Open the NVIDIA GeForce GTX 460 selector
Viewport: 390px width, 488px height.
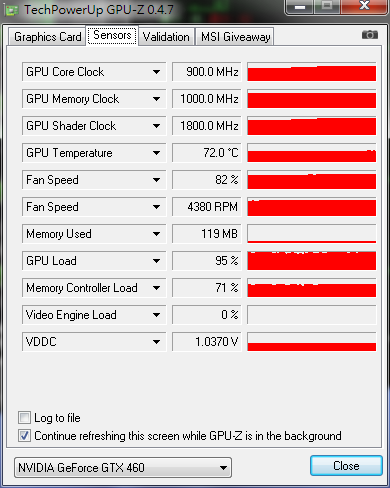[123, 468]
